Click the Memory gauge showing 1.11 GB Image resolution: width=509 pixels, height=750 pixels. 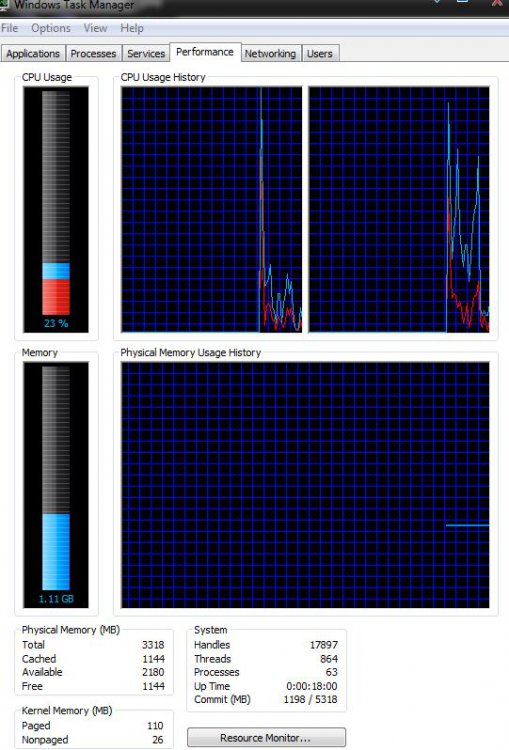tap(56, 485)
